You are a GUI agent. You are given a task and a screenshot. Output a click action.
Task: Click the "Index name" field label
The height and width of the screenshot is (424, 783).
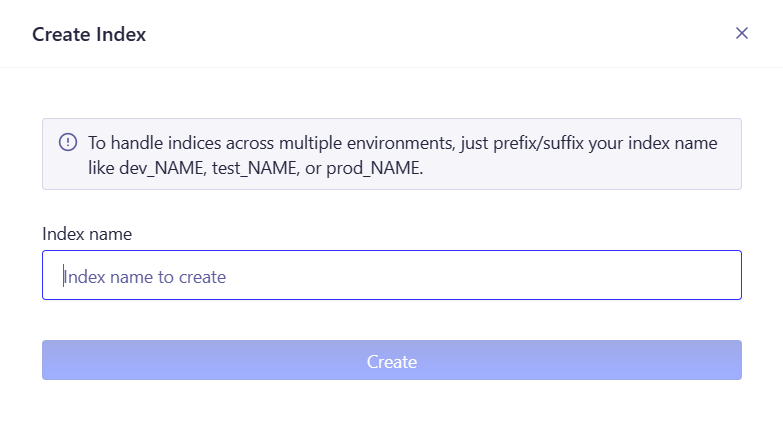tap(87, 234)
